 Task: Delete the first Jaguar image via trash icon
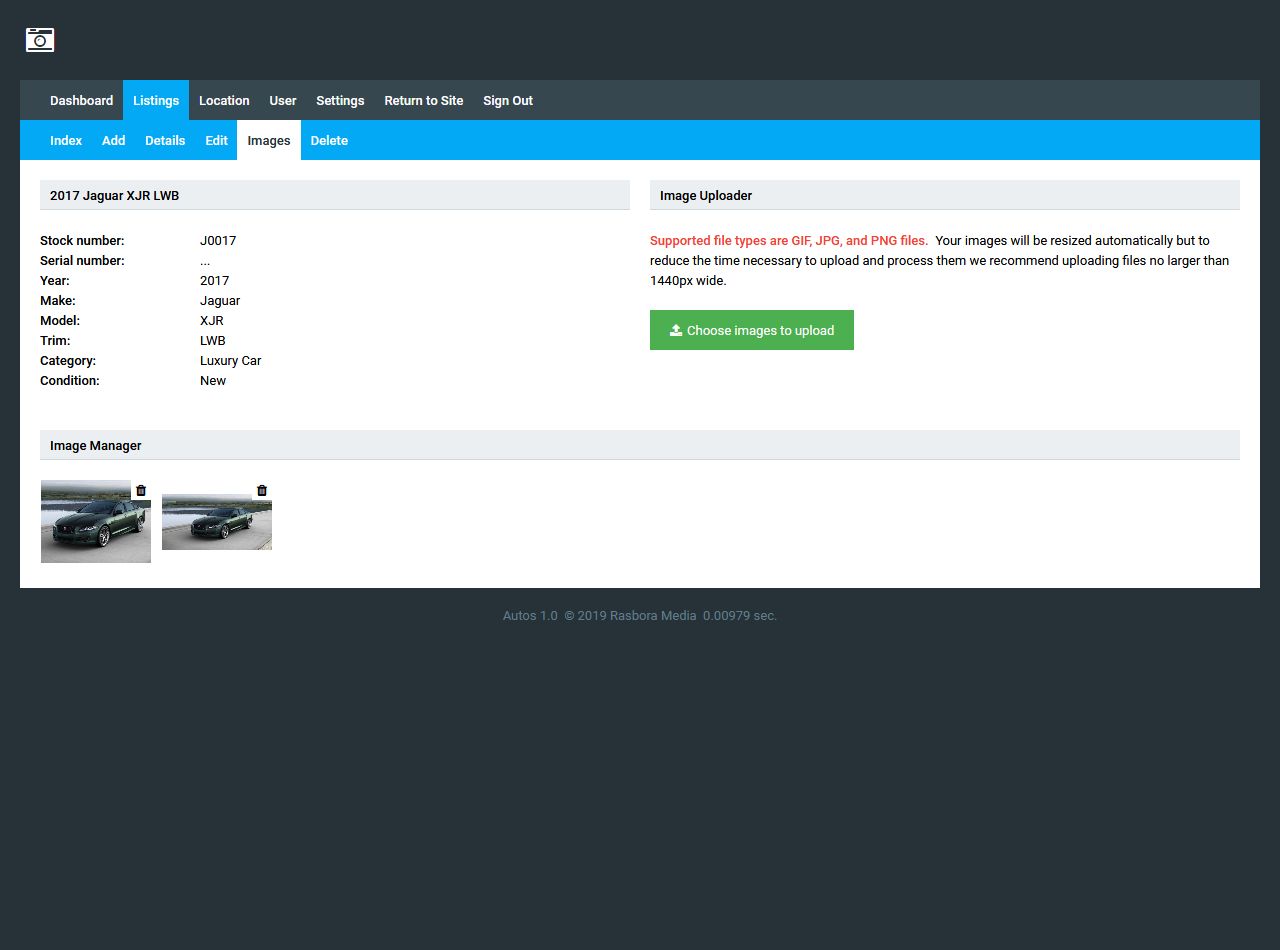coord(141,490)
